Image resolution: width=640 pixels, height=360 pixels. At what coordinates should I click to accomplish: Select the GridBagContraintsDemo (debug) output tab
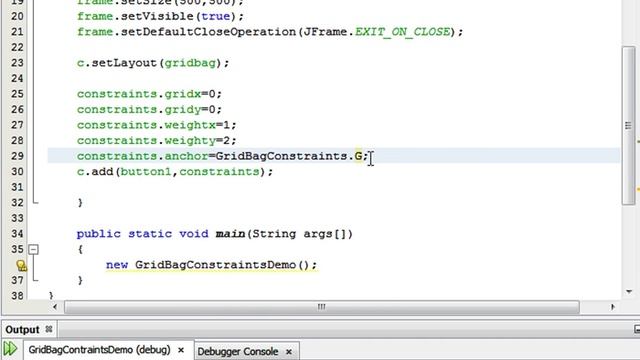99,350
